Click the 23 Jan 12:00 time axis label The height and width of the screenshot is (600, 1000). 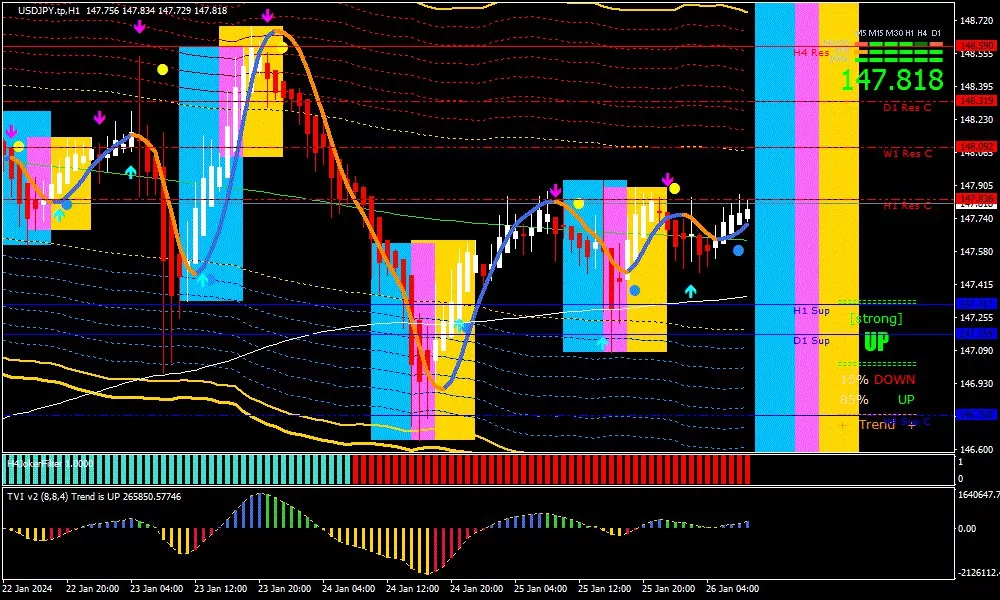coord(221,589)
